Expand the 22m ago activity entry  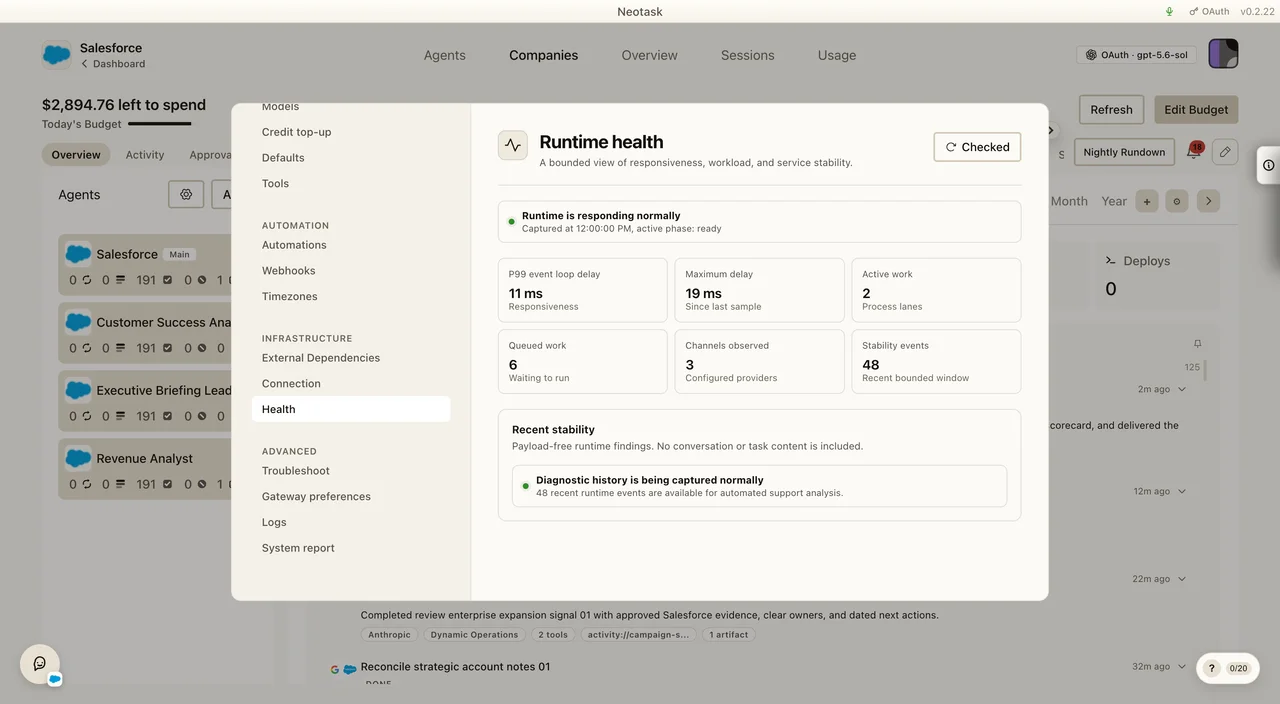click(1182, 579)
